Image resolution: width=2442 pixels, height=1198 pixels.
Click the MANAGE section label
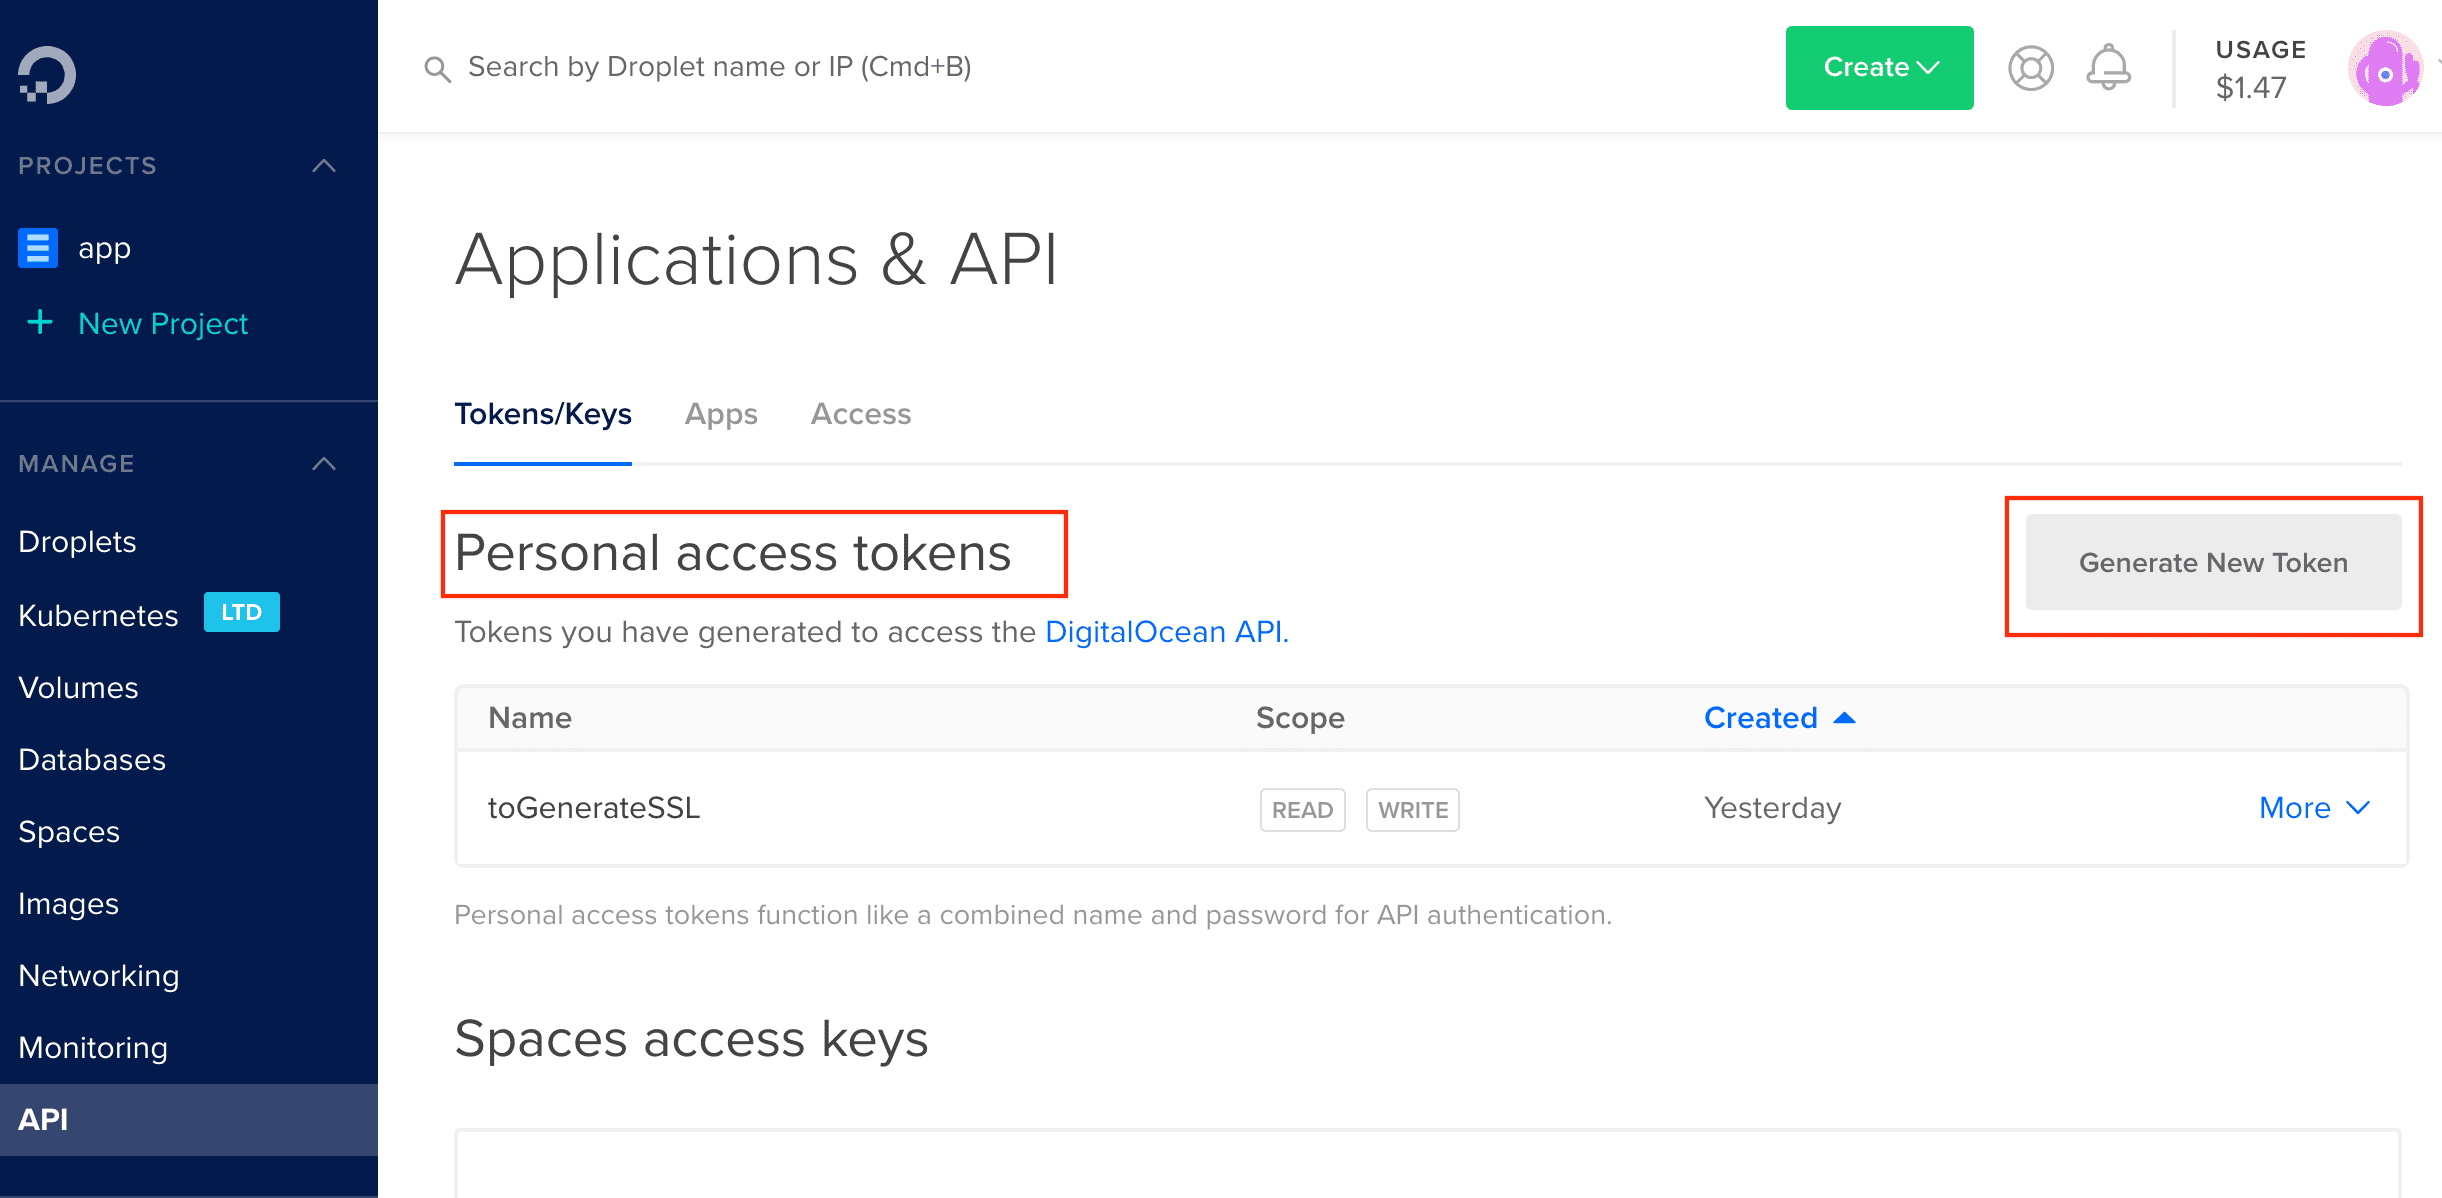tap(76, 464)
